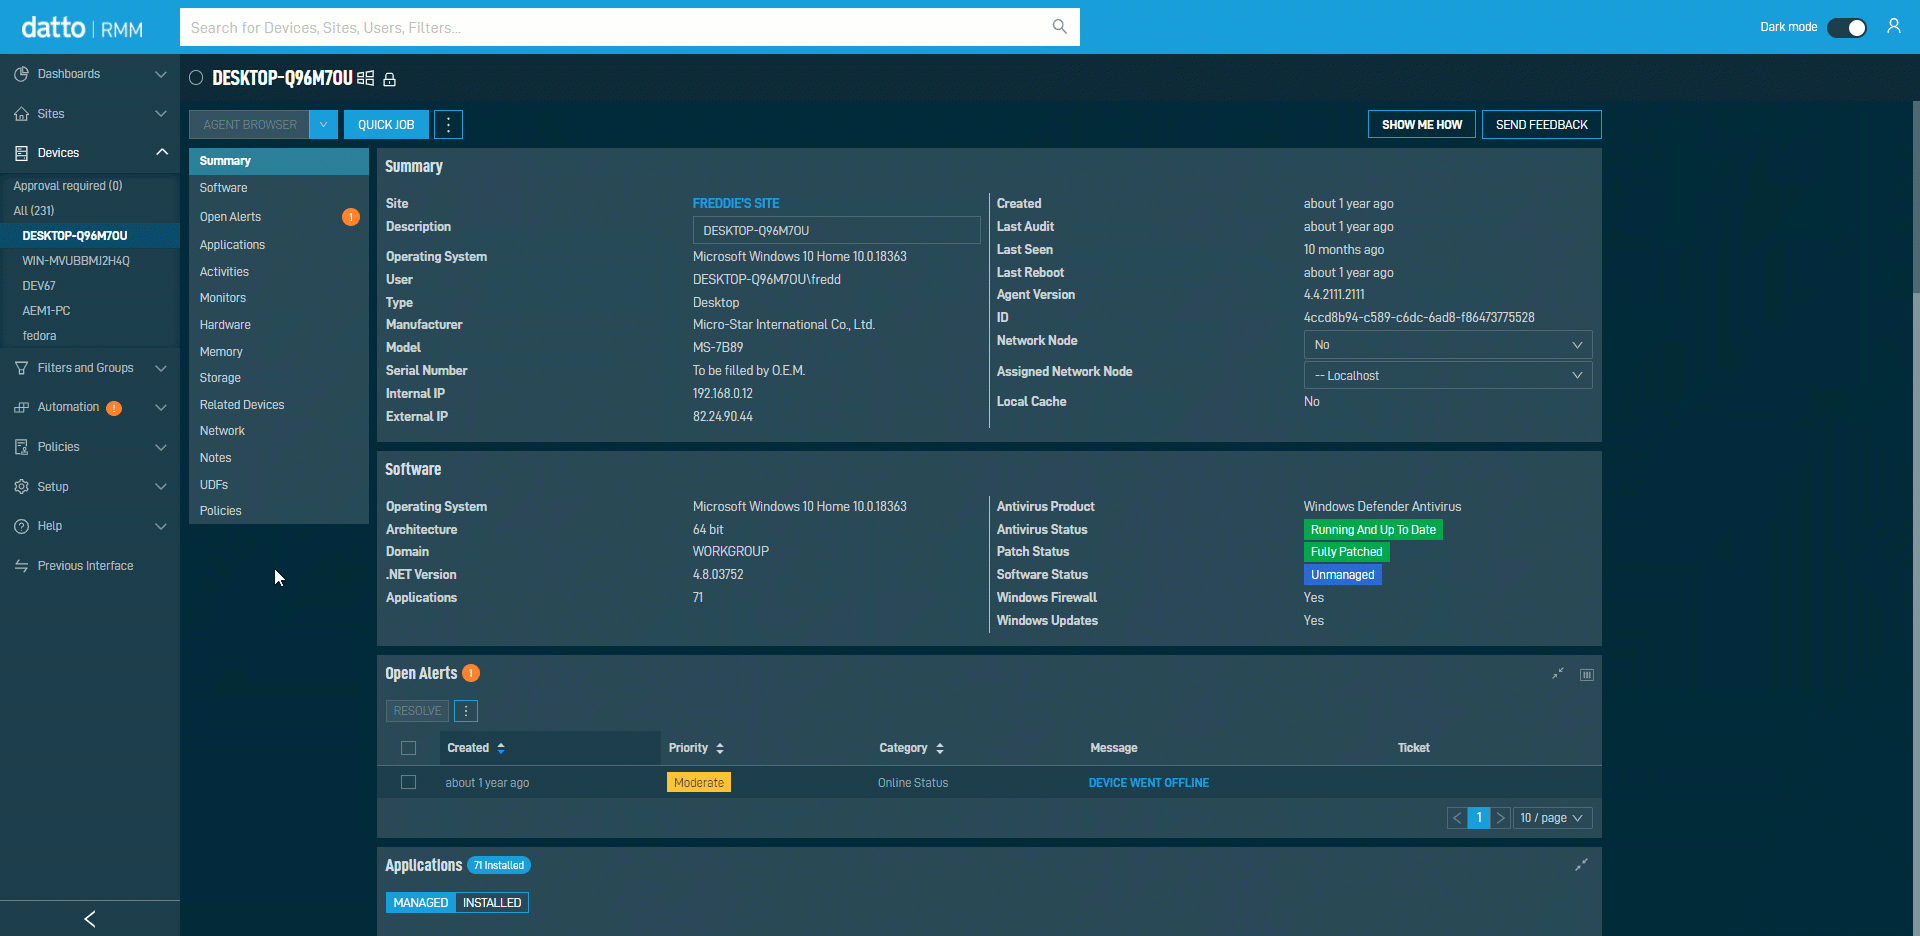Go to previous alerts page arrow

1457,818
